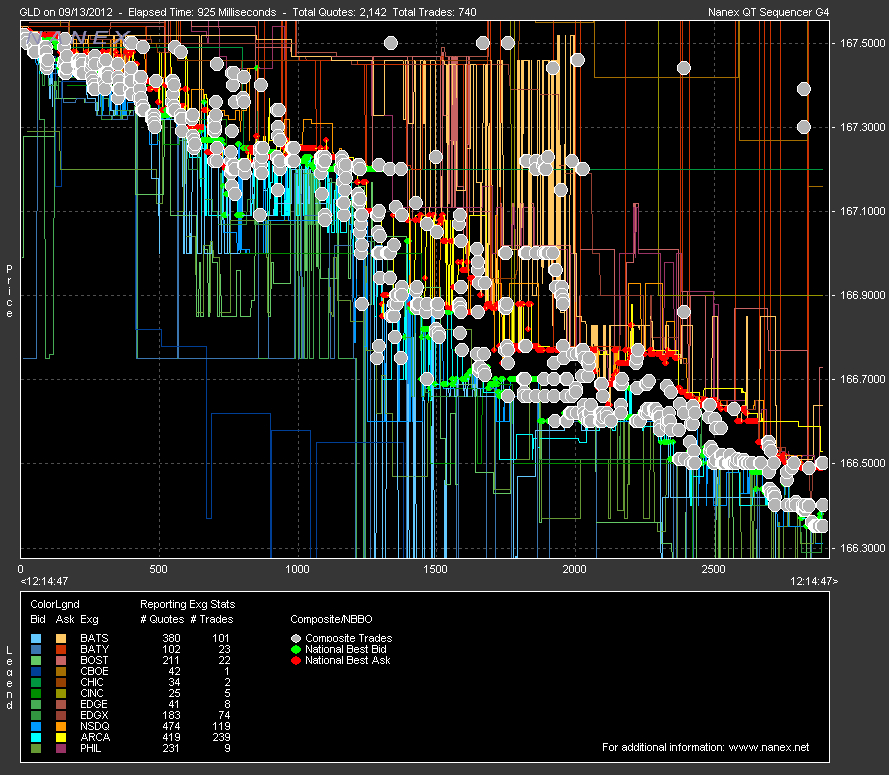Click the Composite Trades gray legend marker
Screen dimensions: 889x775
(x=295, y=638)
